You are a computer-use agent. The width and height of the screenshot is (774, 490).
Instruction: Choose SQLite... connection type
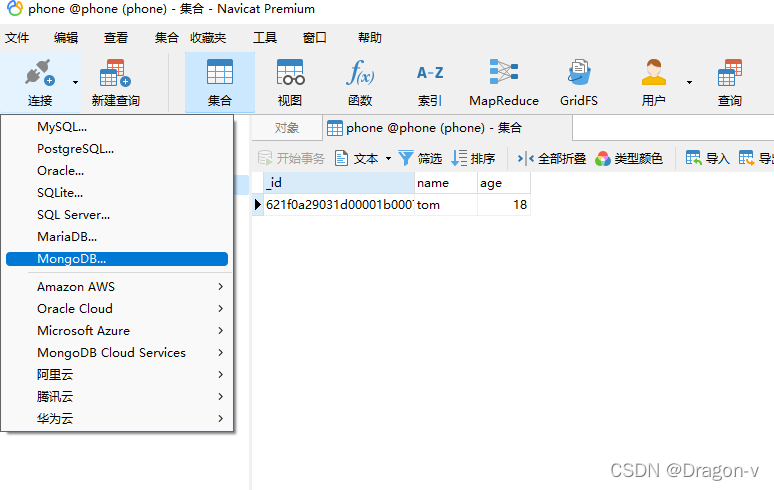117,193
